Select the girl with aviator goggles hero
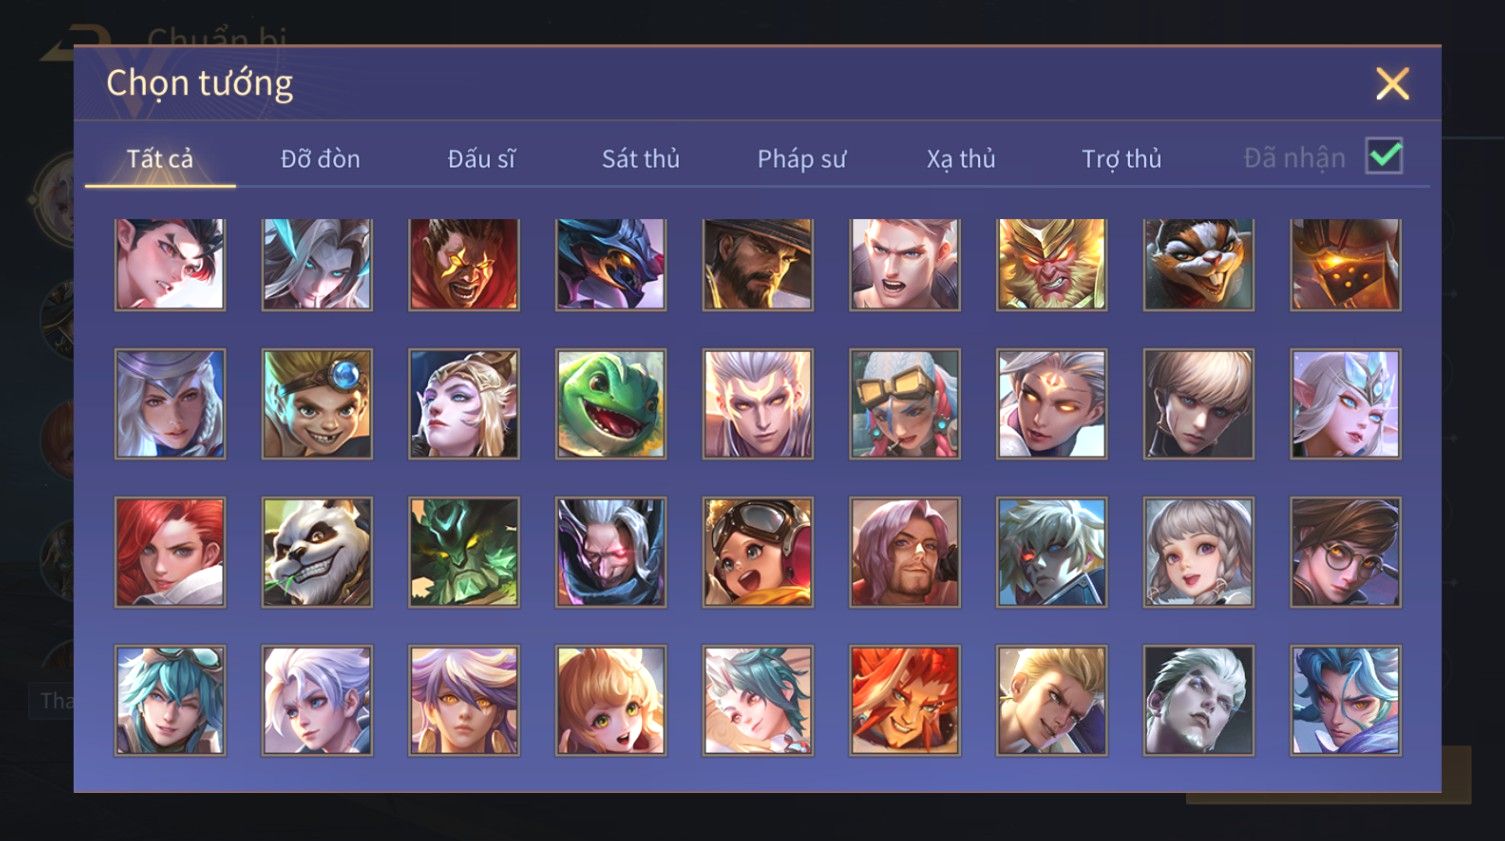The image size is (1505, 841). [758, 552]
